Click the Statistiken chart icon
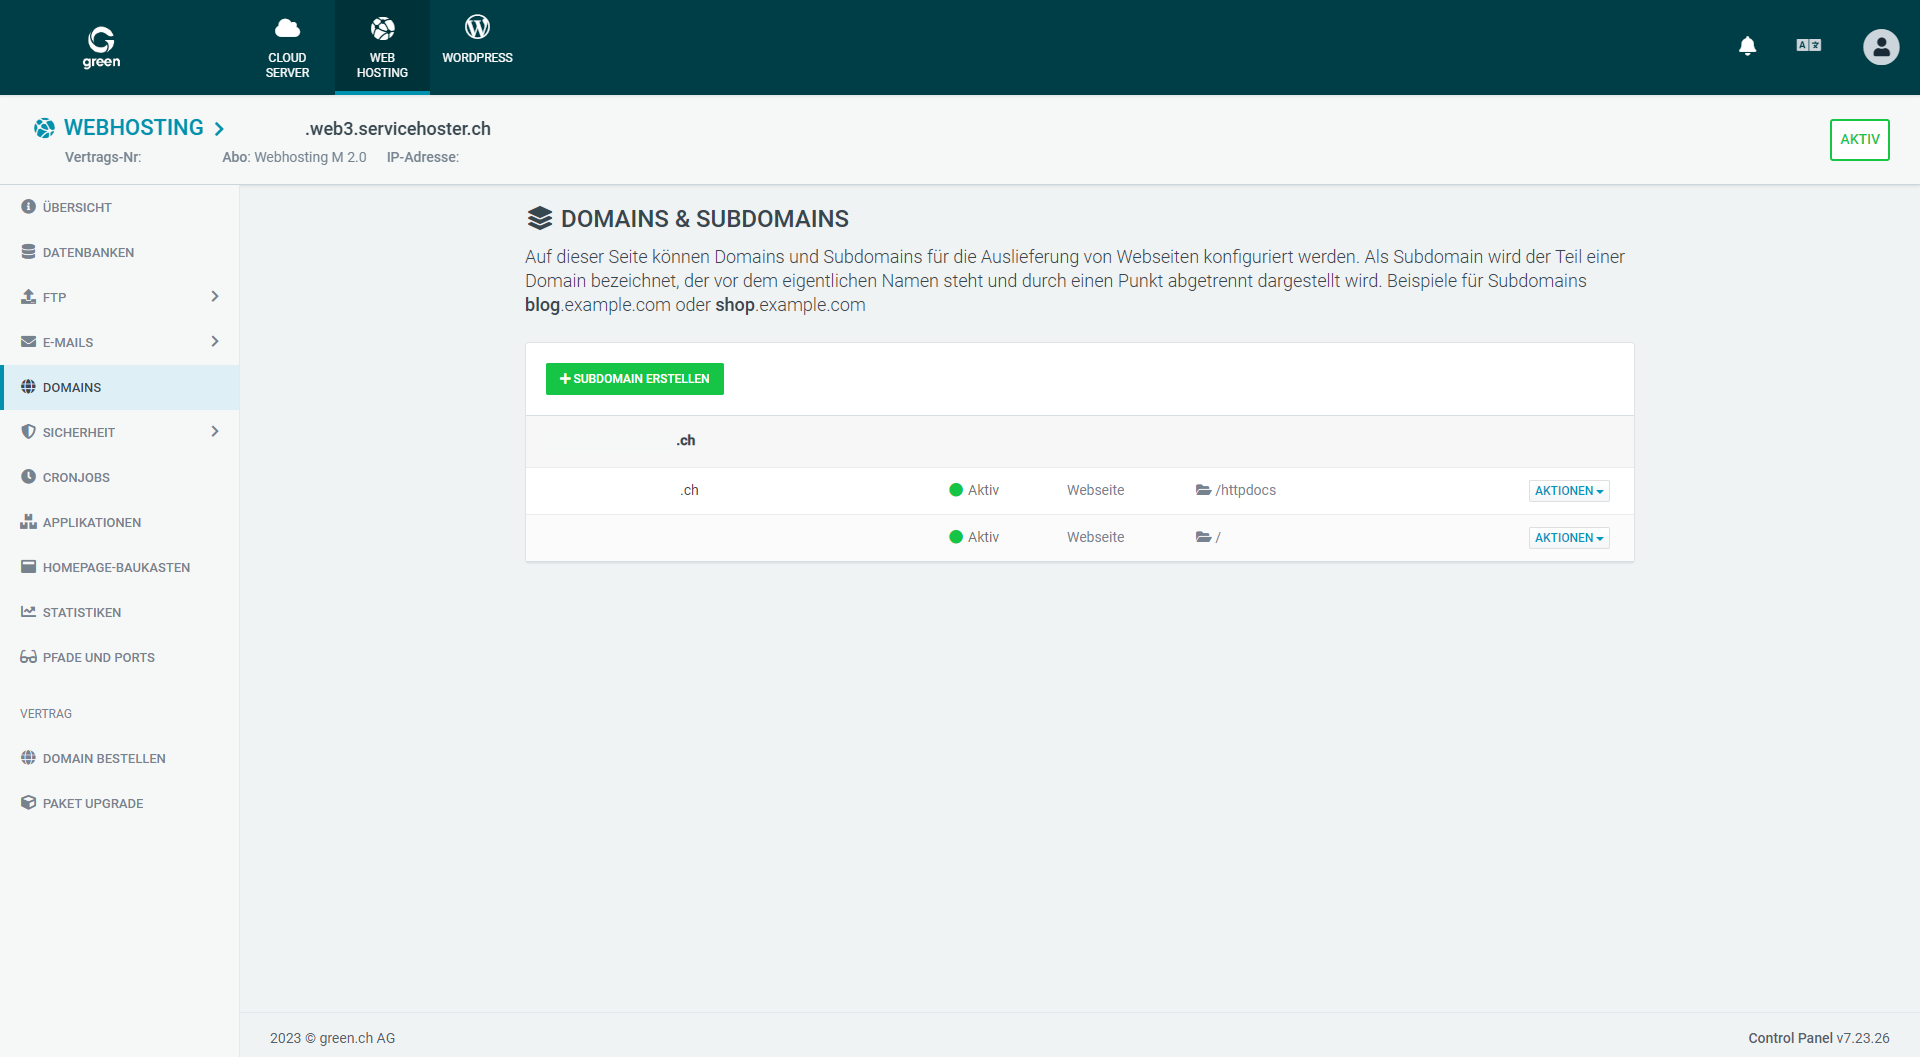Screen dimensions: 1920x1057 tap(27, 611)
